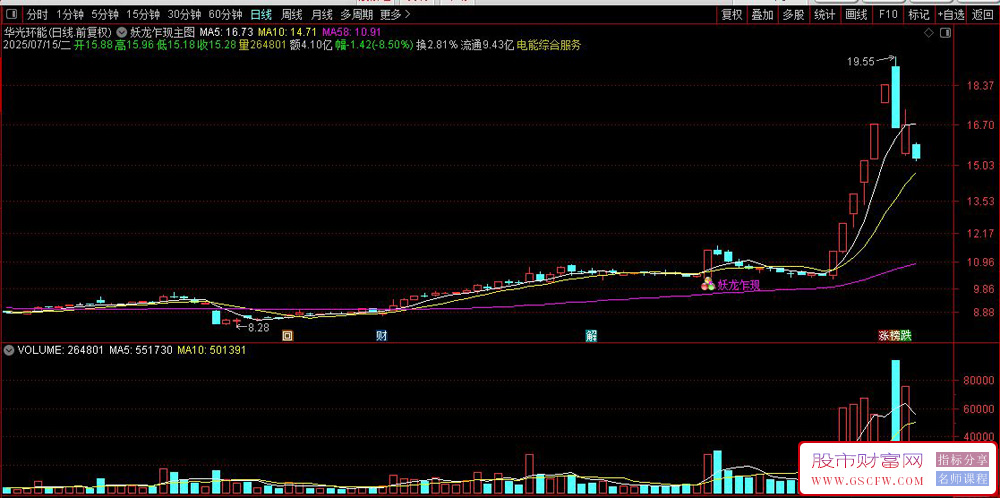Click the 妖龙乍现主图 indicator name
The width and height of the screenshot is (1000, 498).
point(162,32)
